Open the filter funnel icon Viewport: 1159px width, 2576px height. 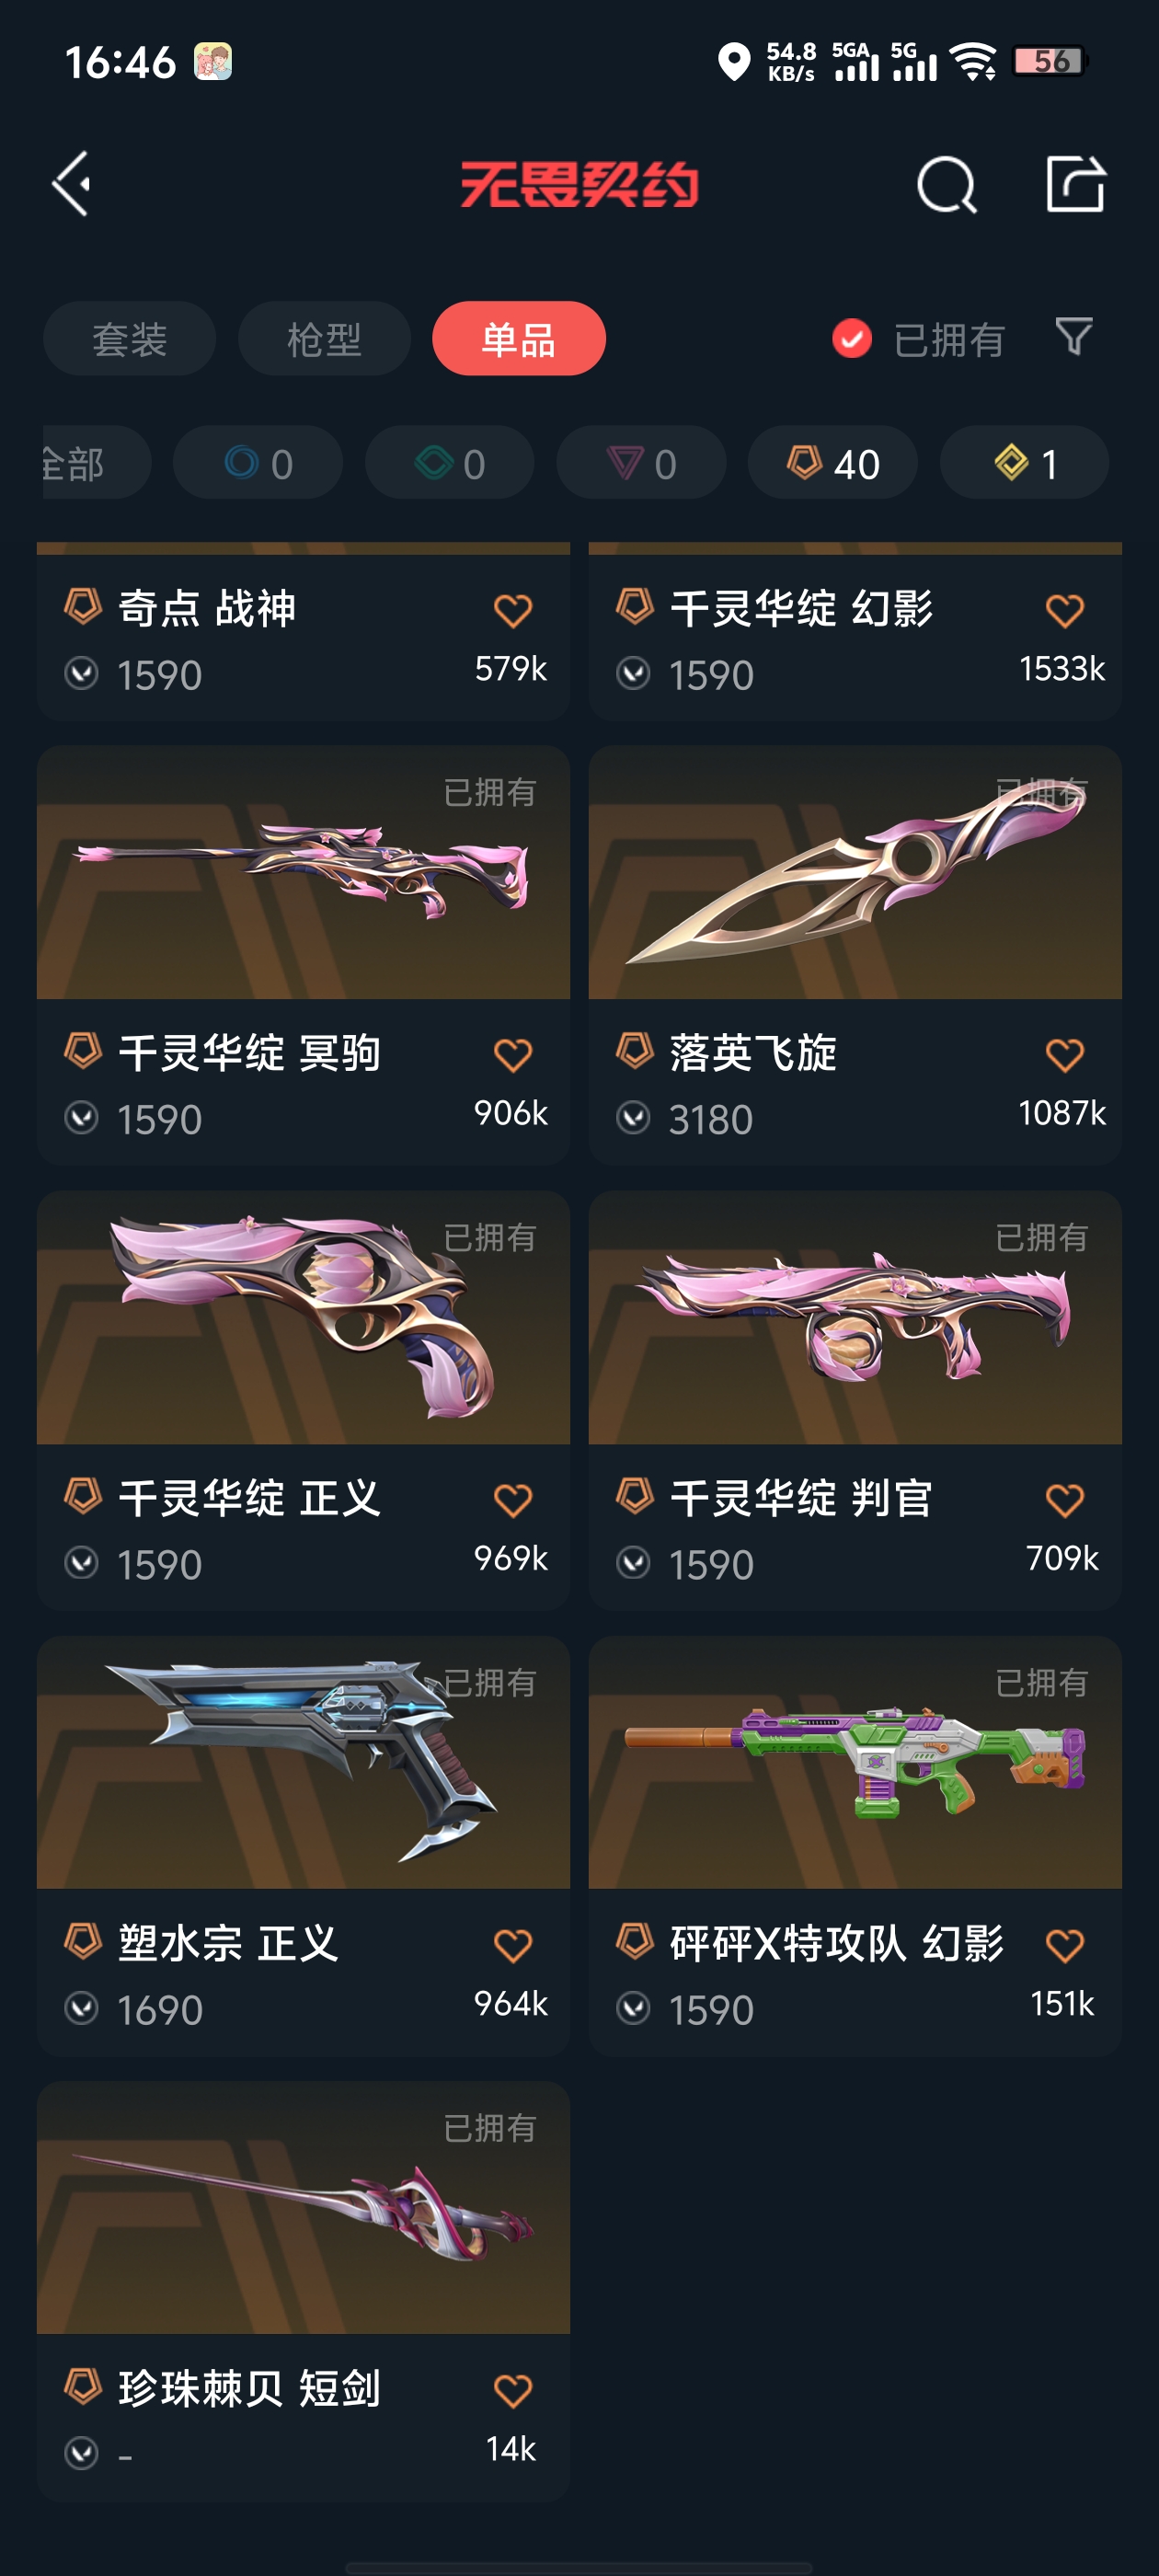[1074, 337]
